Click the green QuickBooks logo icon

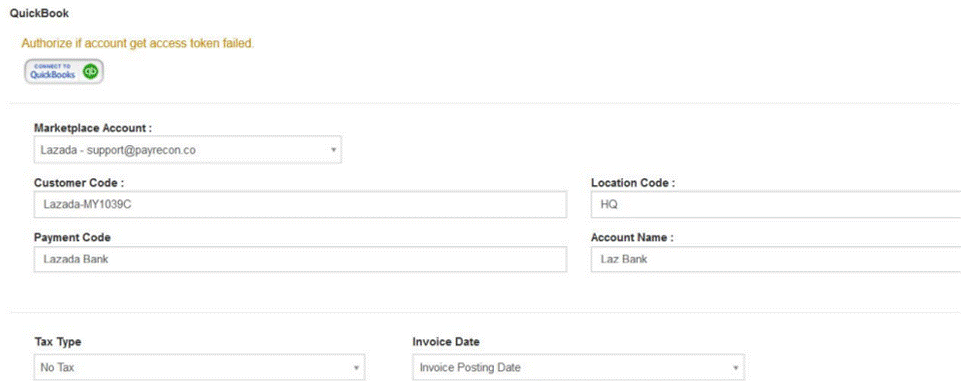tap(91, 72)
